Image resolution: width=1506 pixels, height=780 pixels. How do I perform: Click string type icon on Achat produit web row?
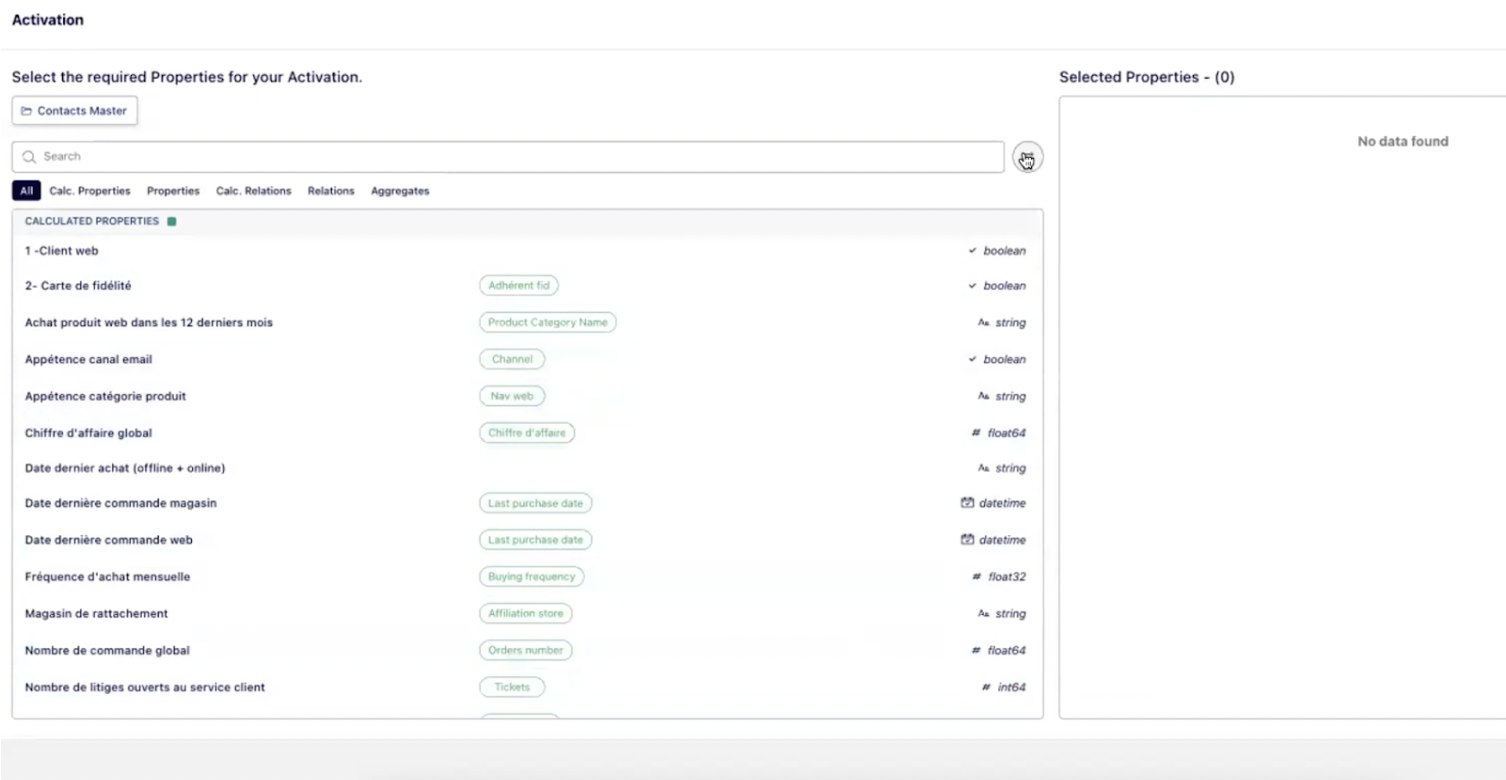coord(983,323)
